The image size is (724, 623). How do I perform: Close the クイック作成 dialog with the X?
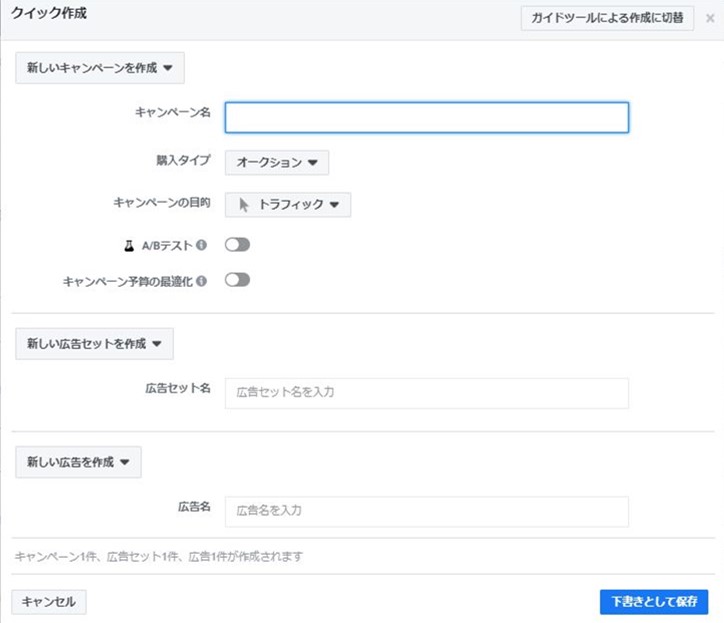(x=710, y=18)
